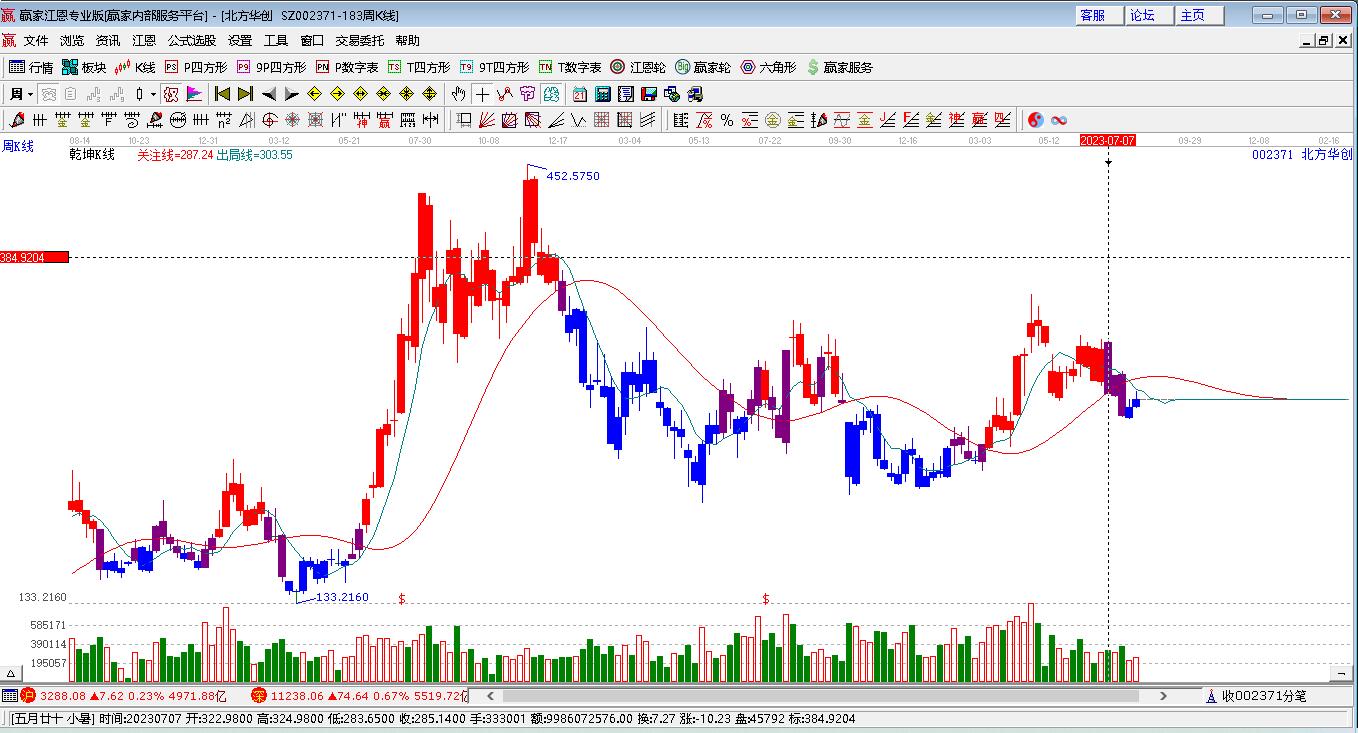Viewport: 1358px width, 733px height.
Task: Click the red zigzag line icon
Action: click(x=504, y=94)
